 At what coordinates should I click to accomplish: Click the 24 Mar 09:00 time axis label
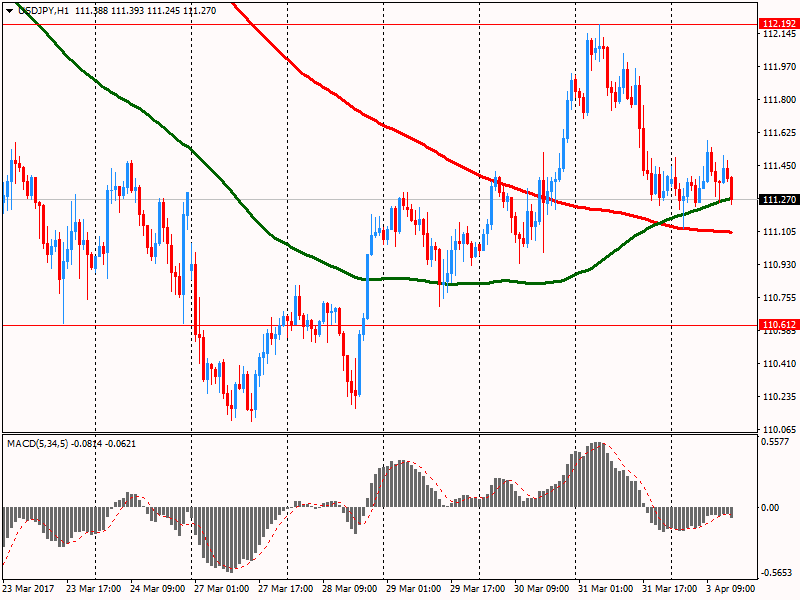[x=158, y=589]
